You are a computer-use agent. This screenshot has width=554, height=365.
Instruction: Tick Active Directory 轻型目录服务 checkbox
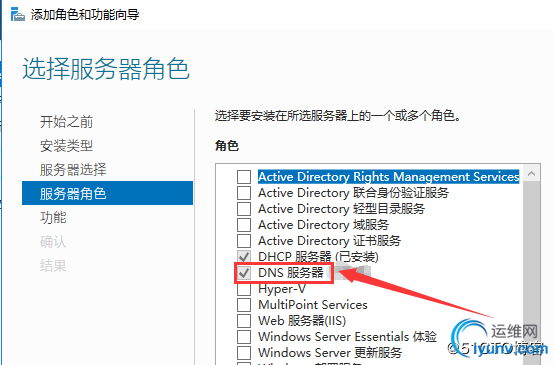coord(244,209)
